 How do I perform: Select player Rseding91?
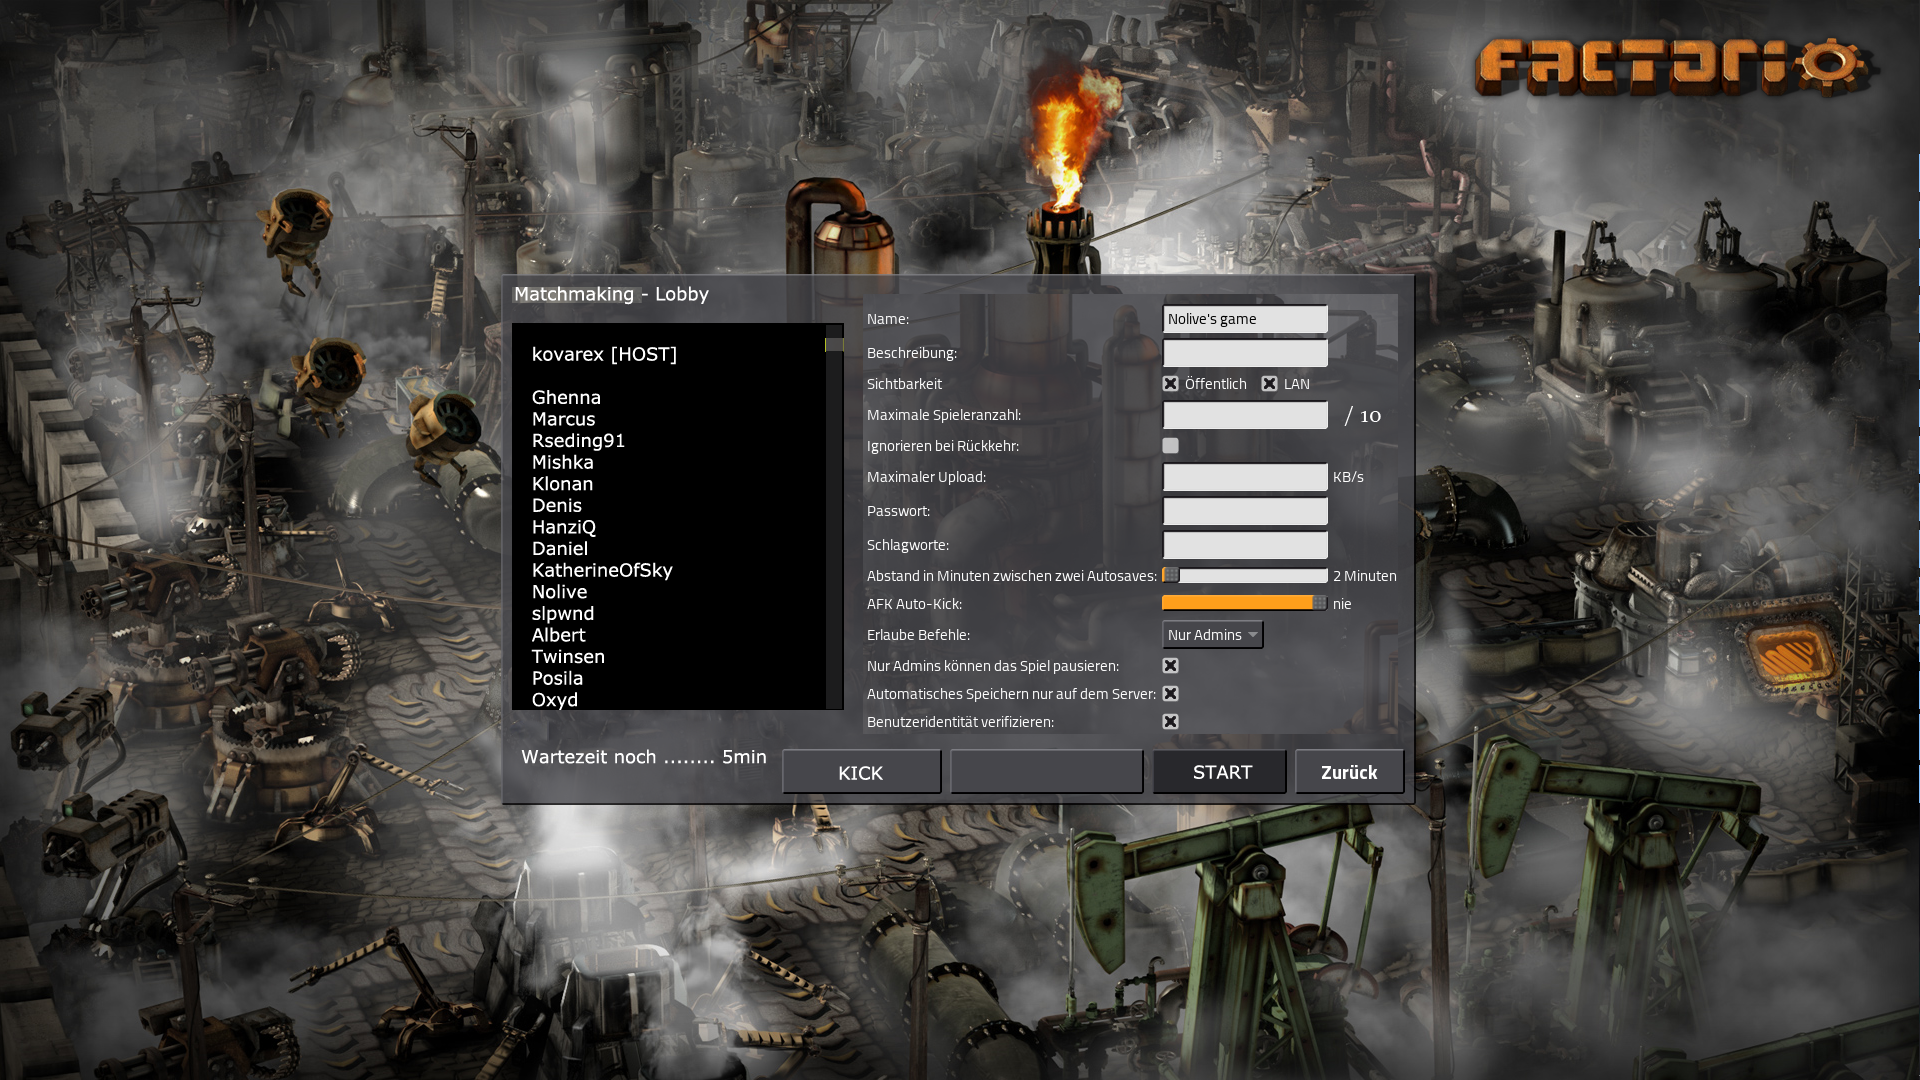[578, 441]
